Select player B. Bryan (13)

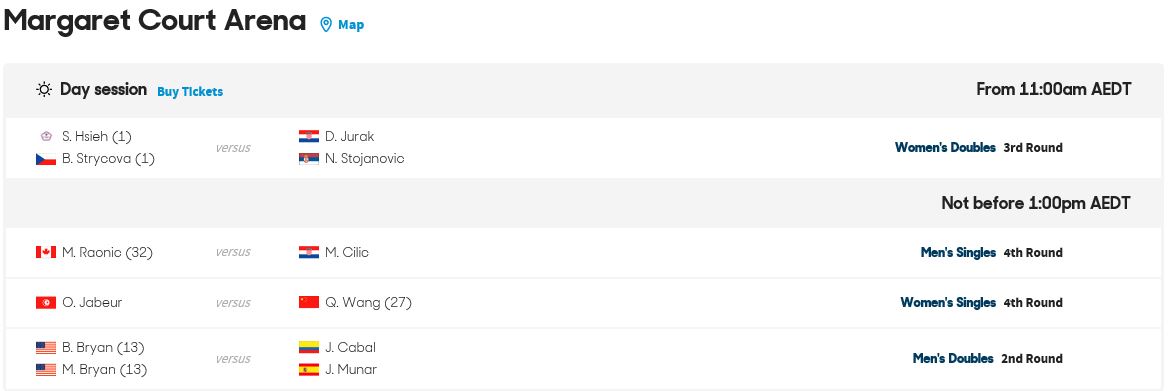click(x=103, y=347)
